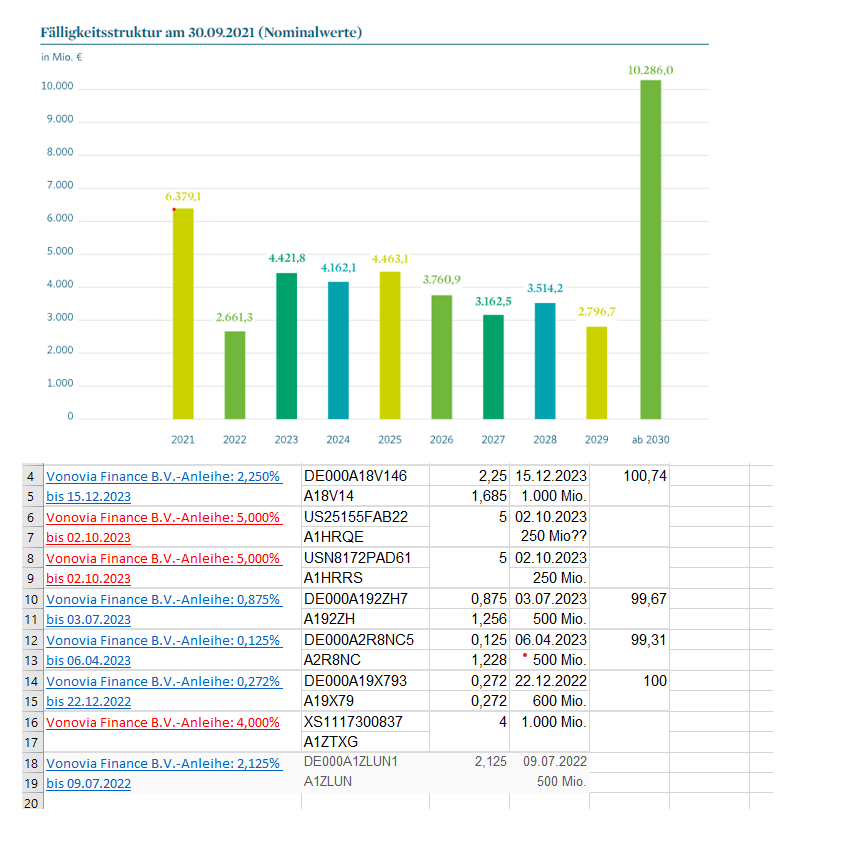The width and height of the screenshot is (843, 859).
Task: Select price cell 99,67
Action: 629,599
